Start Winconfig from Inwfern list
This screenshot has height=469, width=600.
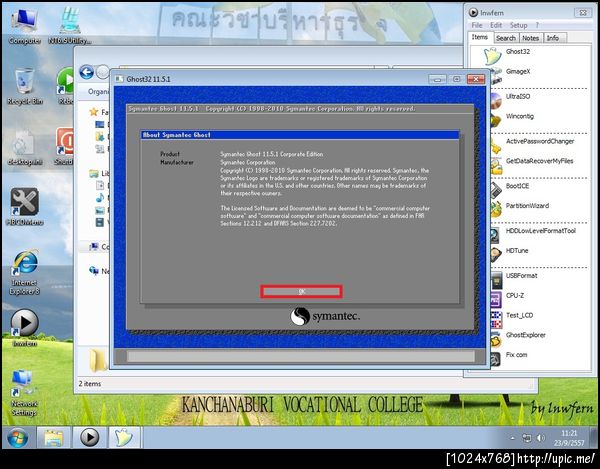(520, 116)
